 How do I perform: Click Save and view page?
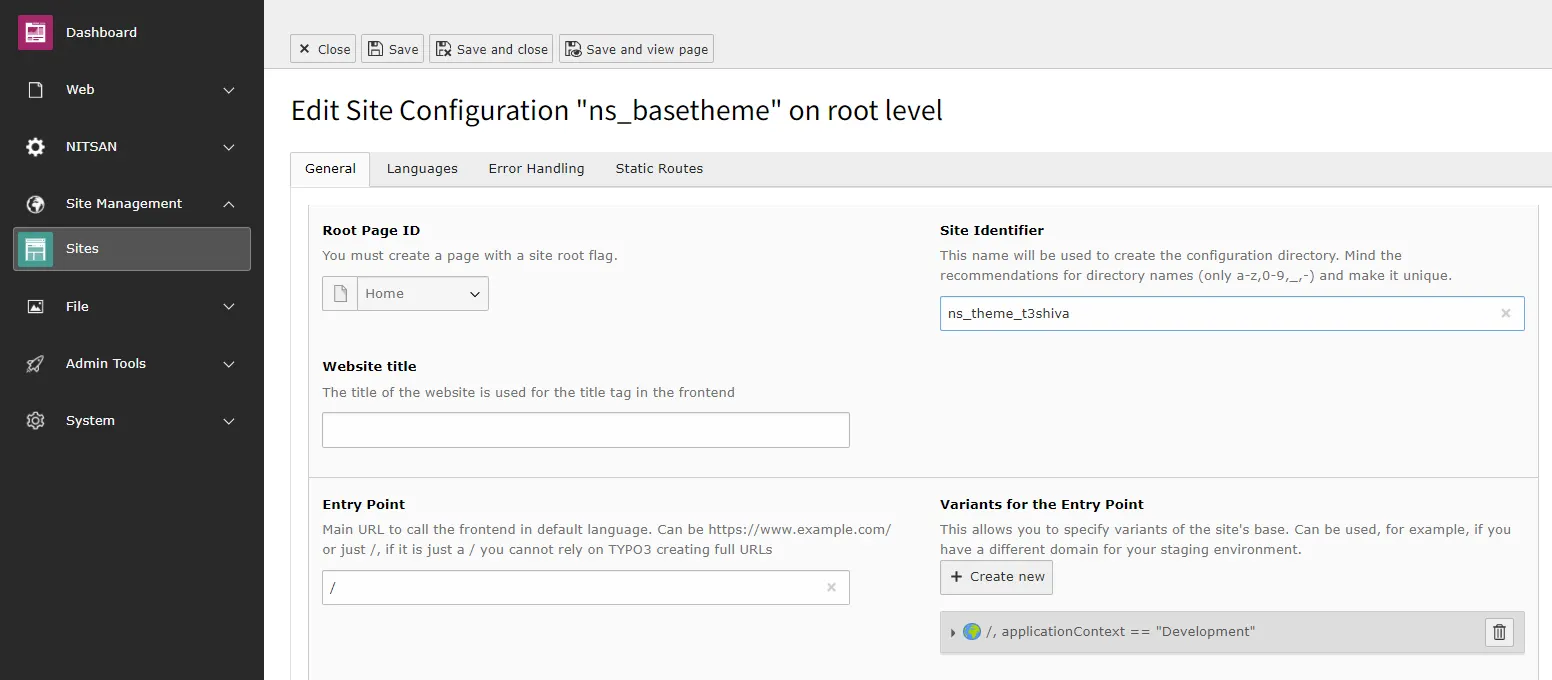coord(636,49)
